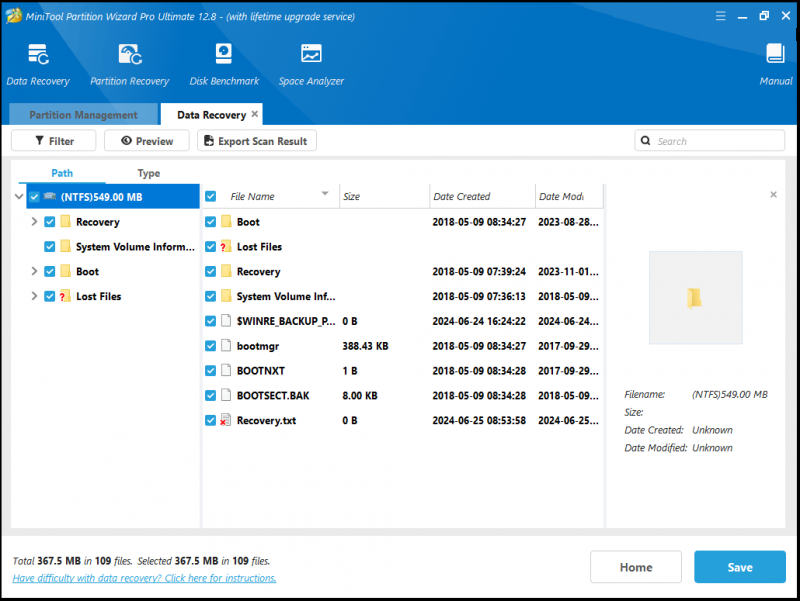Open the data recovery instructions link
The image size is (800, 601).
click(x=144, y=578)
